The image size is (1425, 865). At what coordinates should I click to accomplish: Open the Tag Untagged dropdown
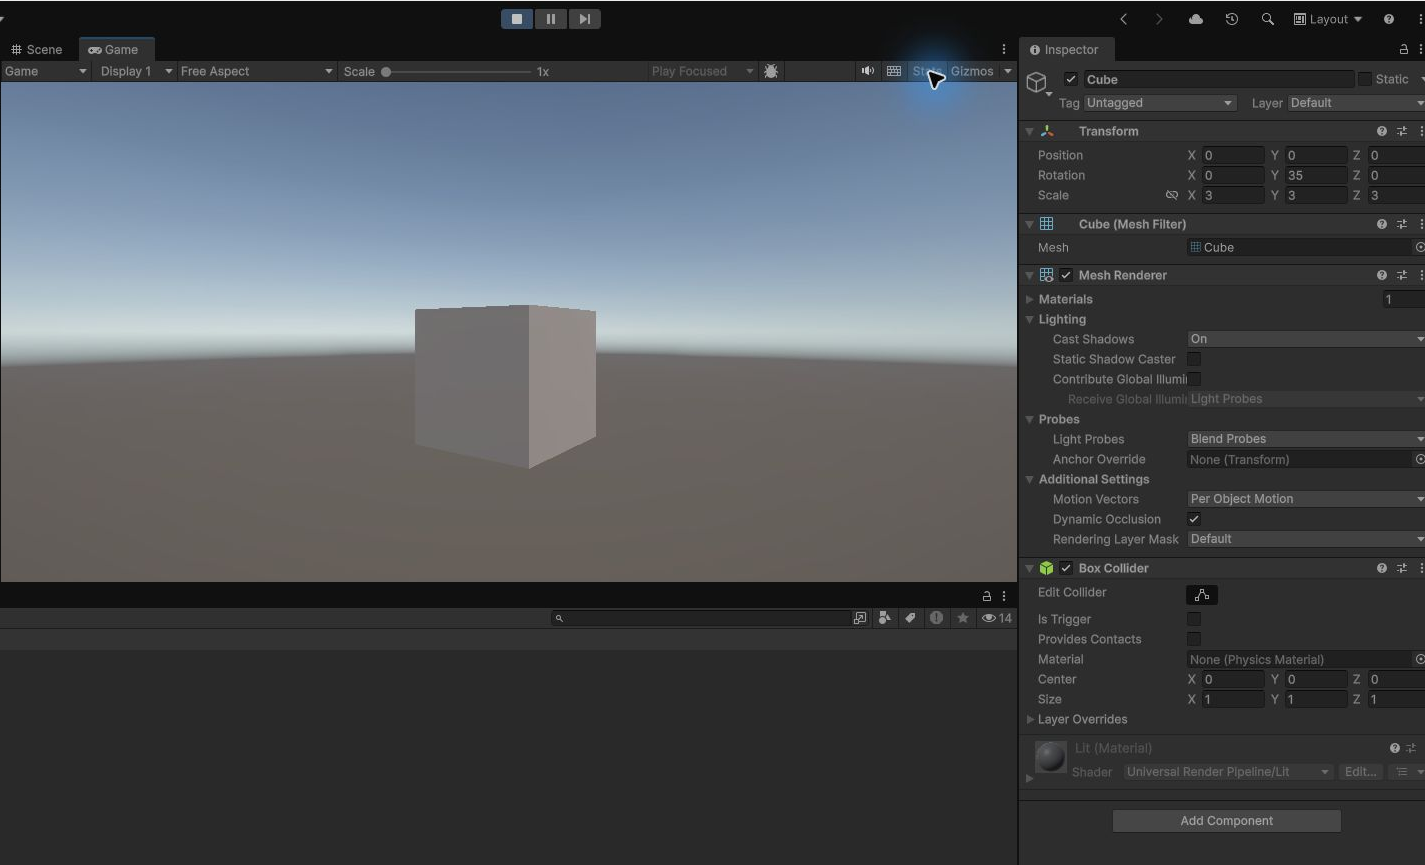pyautogui.click(x=1160, y=103)
